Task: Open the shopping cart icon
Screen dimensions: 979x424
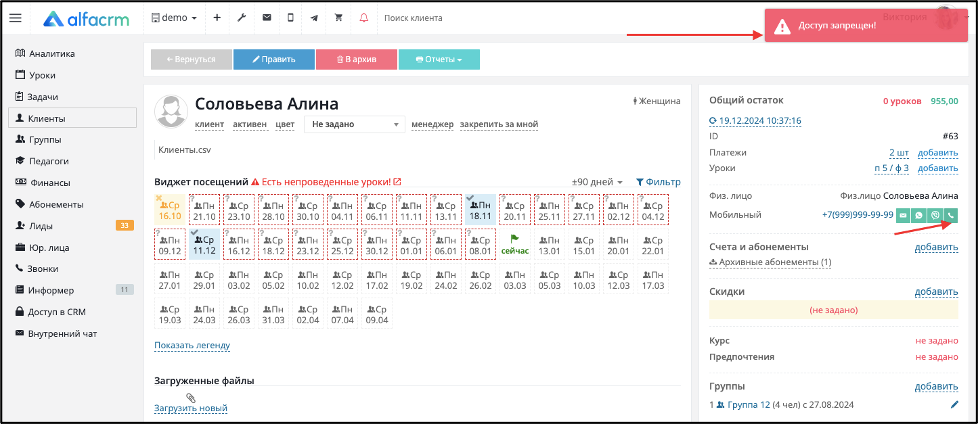Action: (x=339, y=18)
